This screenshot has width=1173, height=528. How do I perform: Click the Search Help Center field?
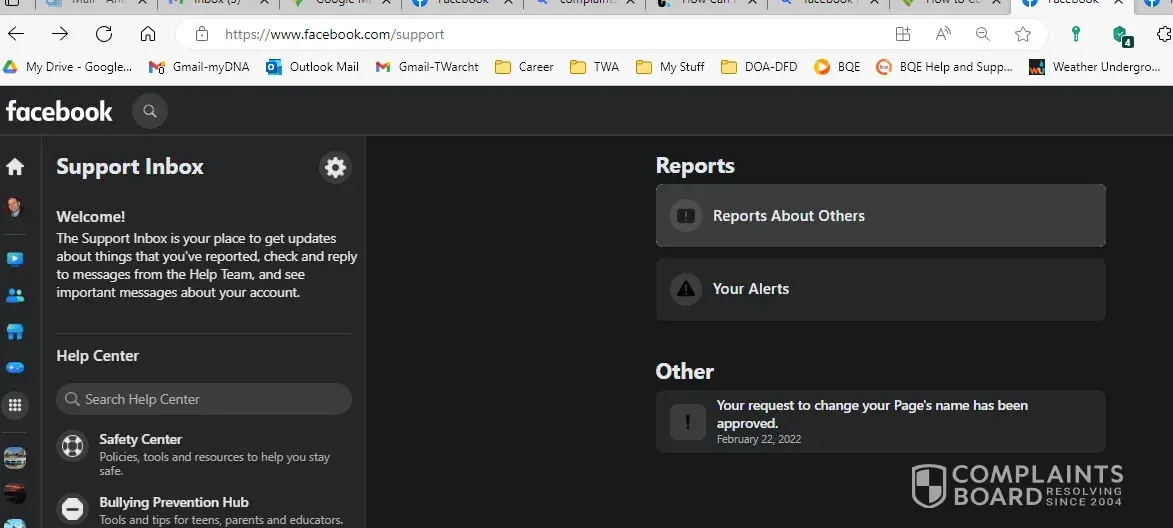pos(204,399)
